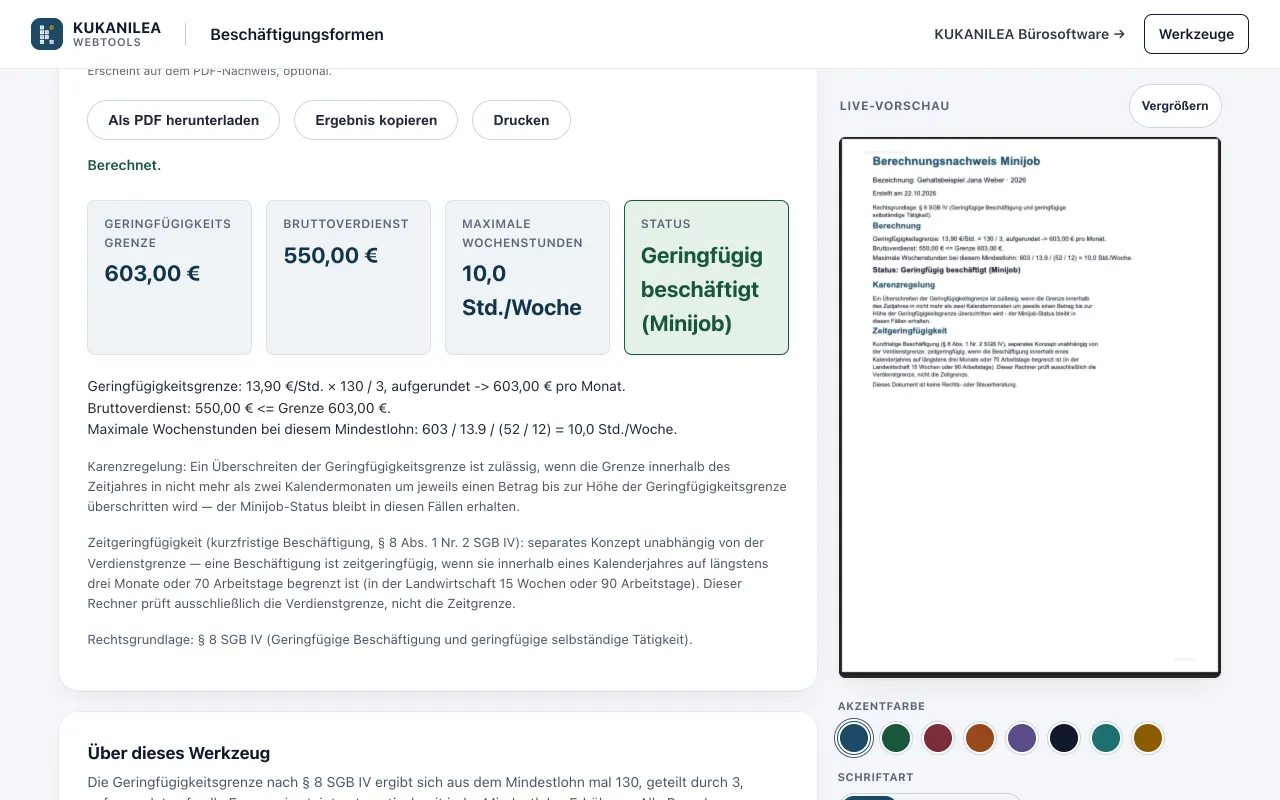Click the Karenzregelung paragraph
The height and width of the screenshot is (800, 1280).
tap(438, 487)
